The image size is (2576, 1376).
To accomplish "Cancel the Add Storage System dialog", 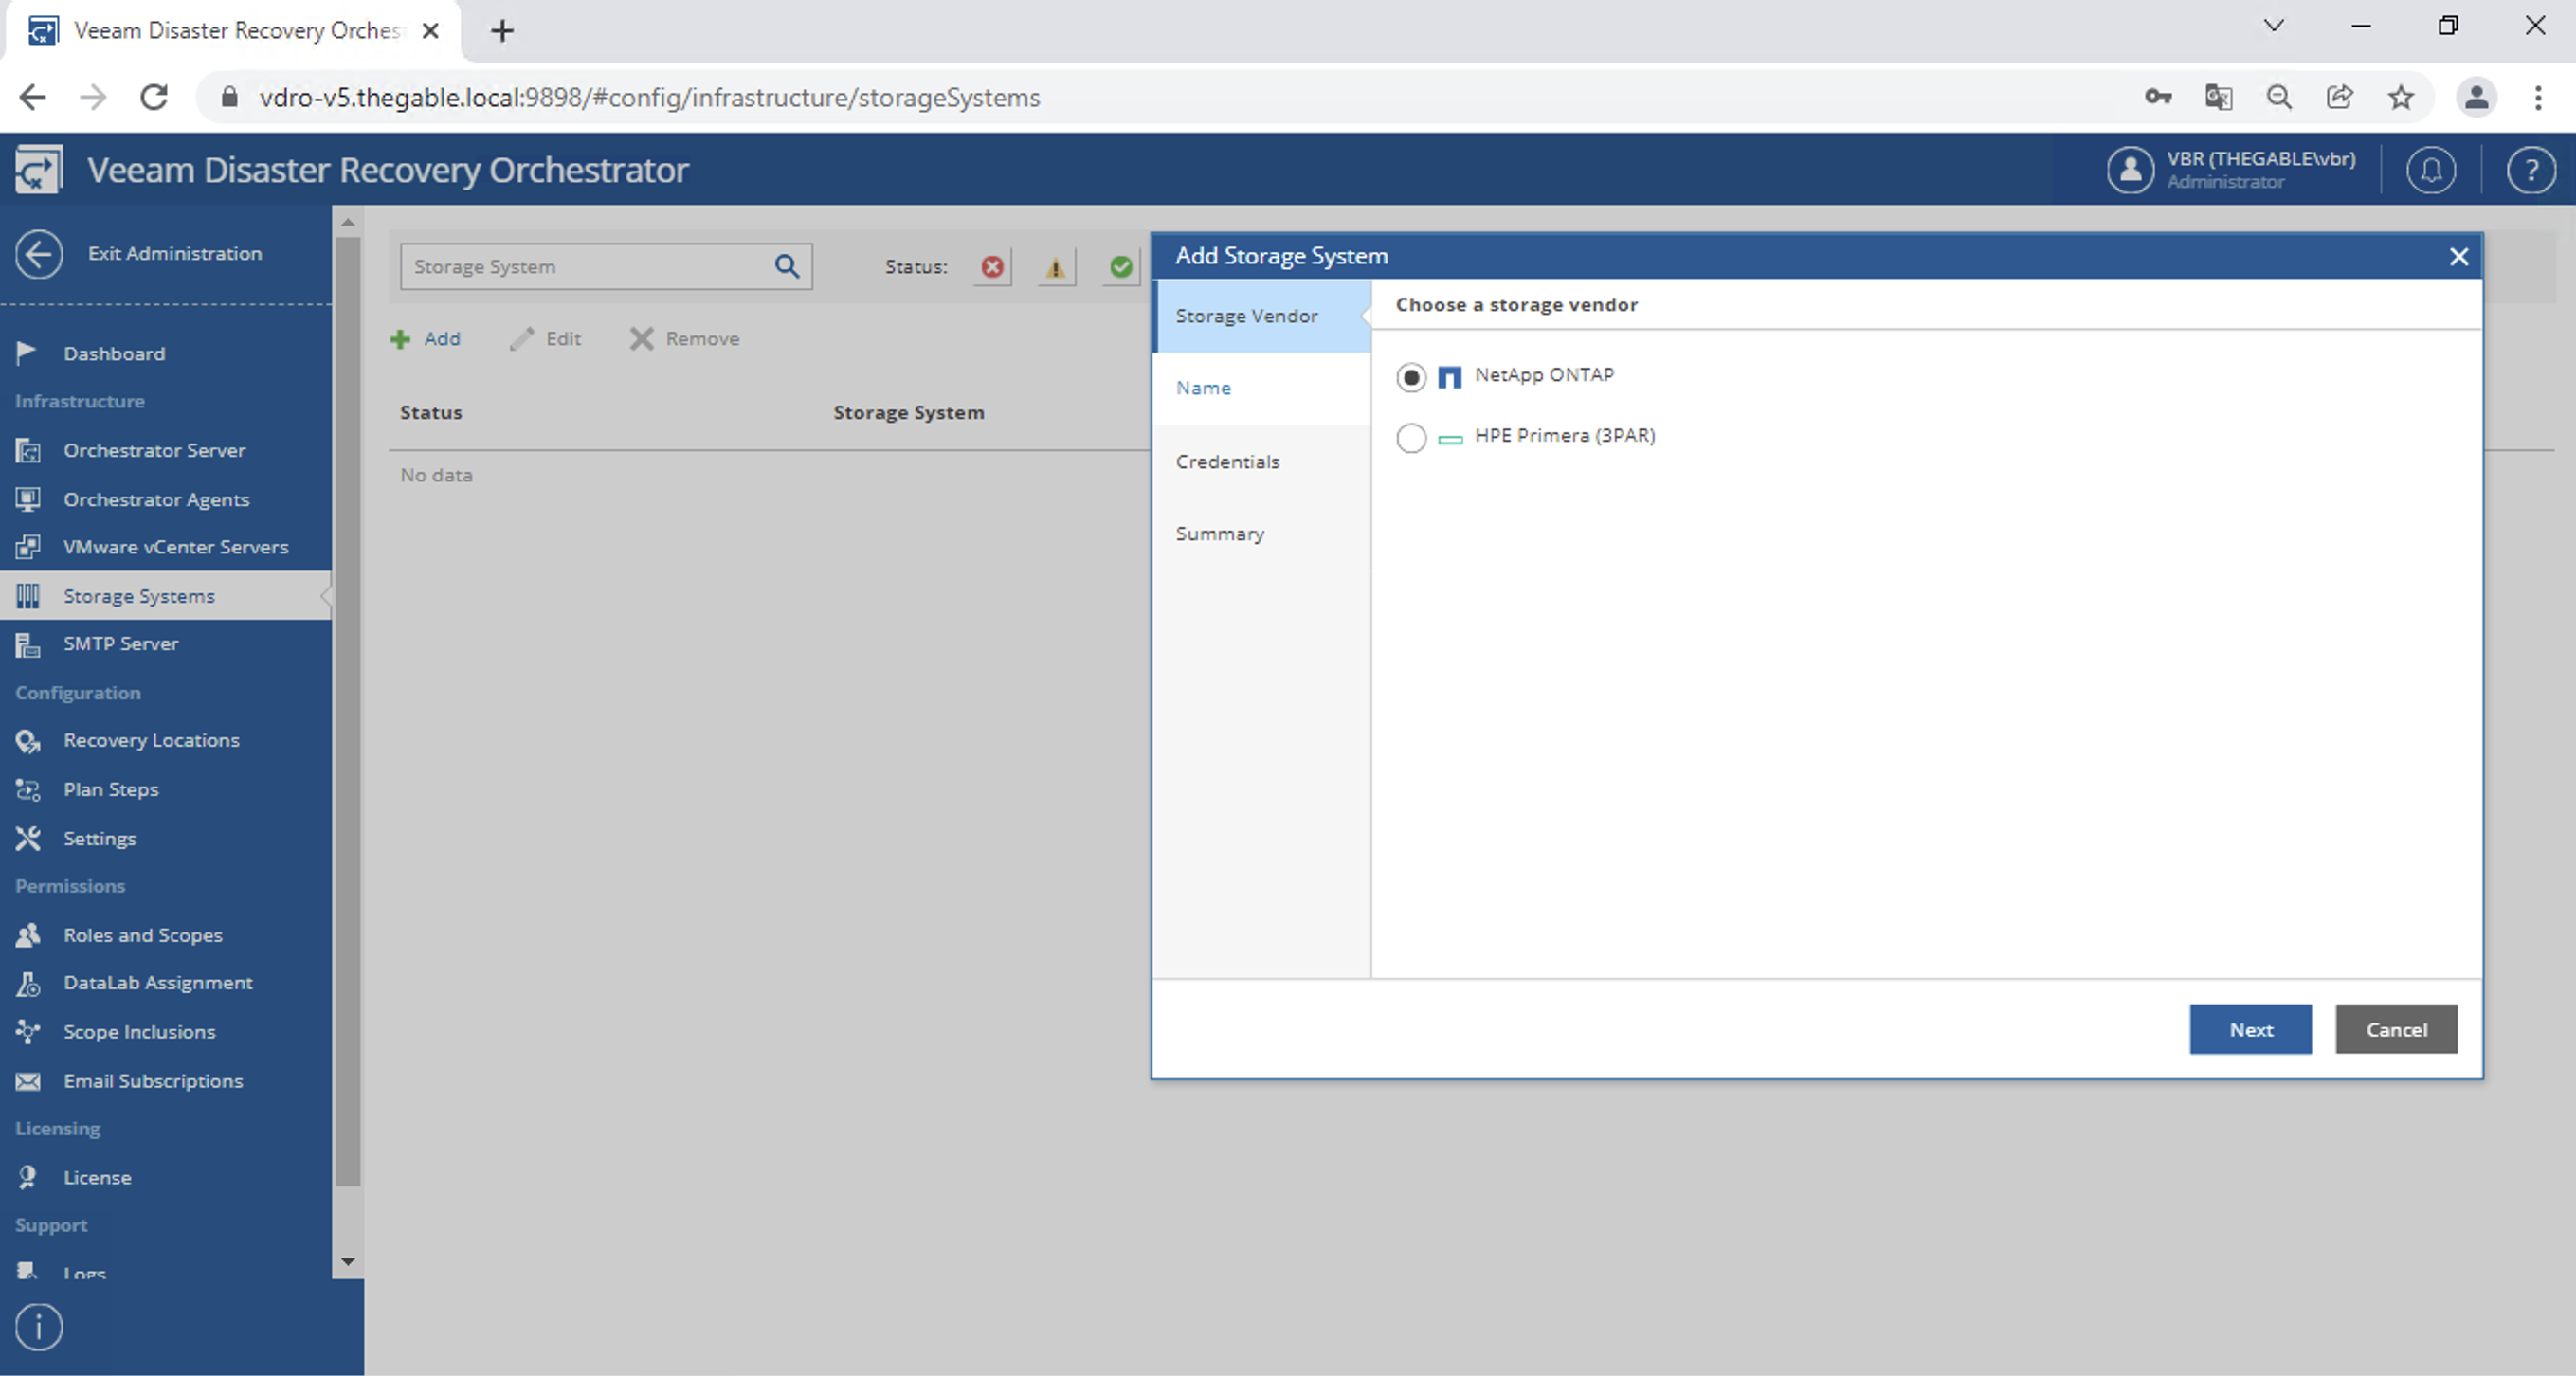I will click(x=2396, y=1029).
